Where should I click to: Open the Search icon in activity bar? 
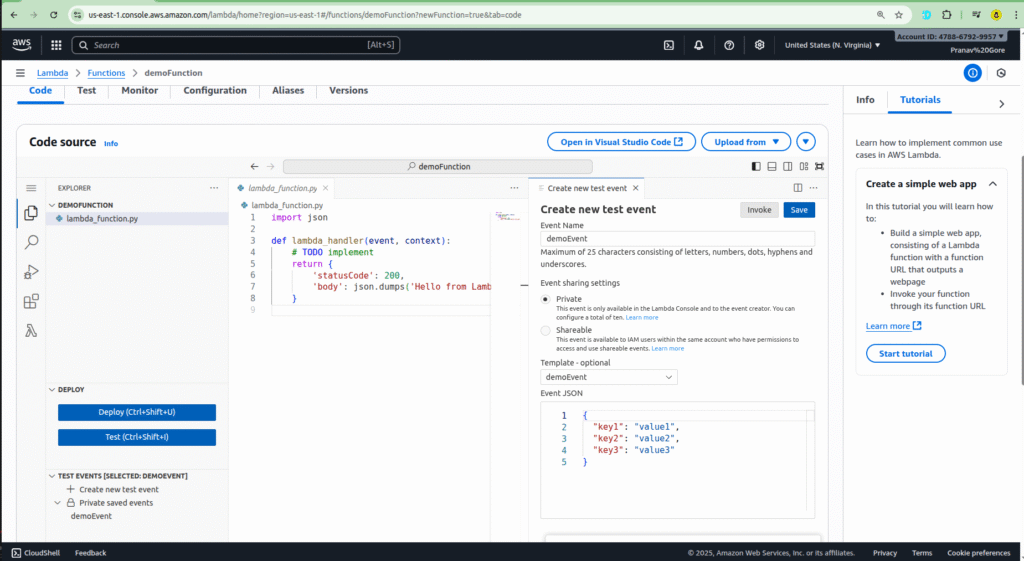click(31, 242)
